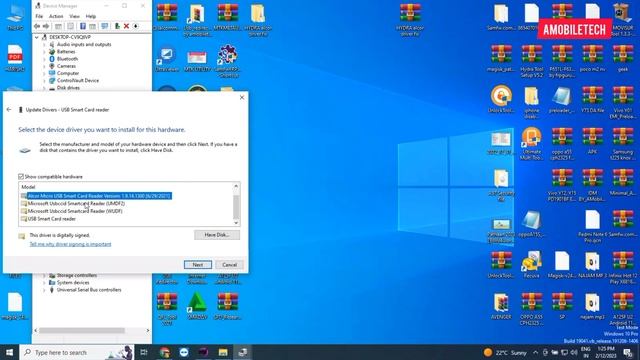Click Device Manager taskbar button
This screenshot has height=360, width=640.
[243, 352]
